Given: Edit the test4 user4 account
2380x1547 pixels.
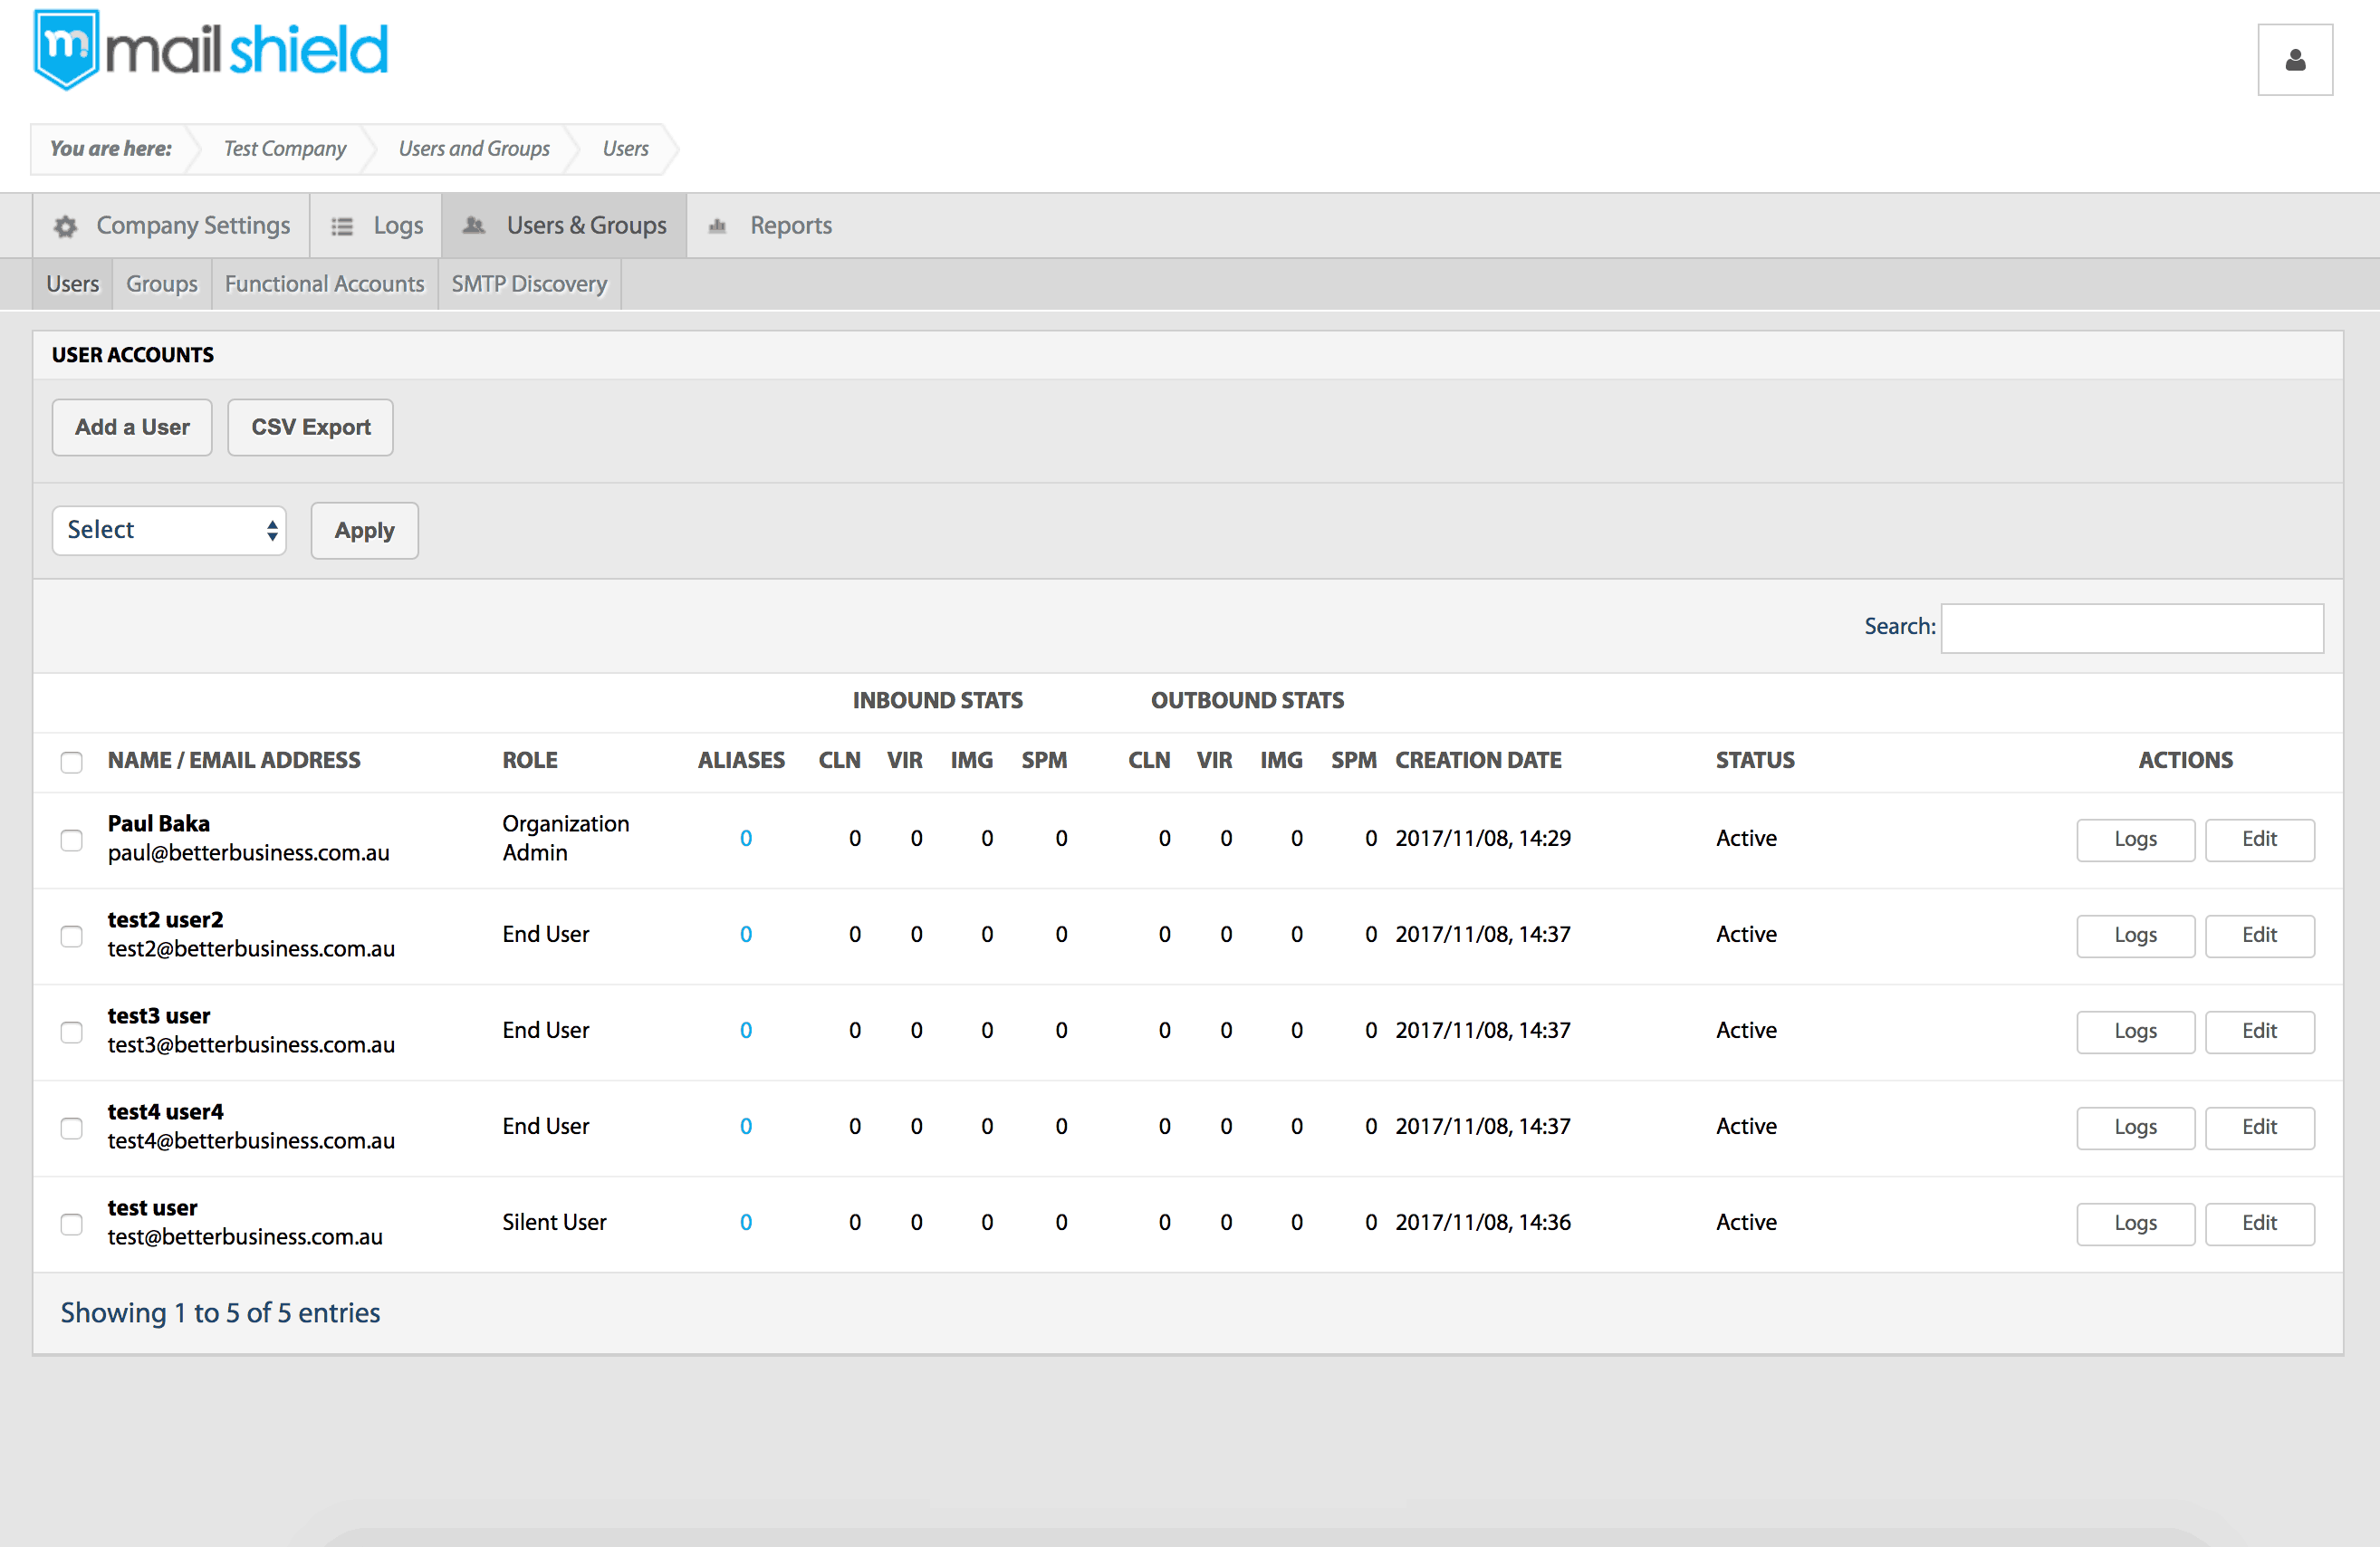Looking at the screenshot, I should (2259, 1128).
